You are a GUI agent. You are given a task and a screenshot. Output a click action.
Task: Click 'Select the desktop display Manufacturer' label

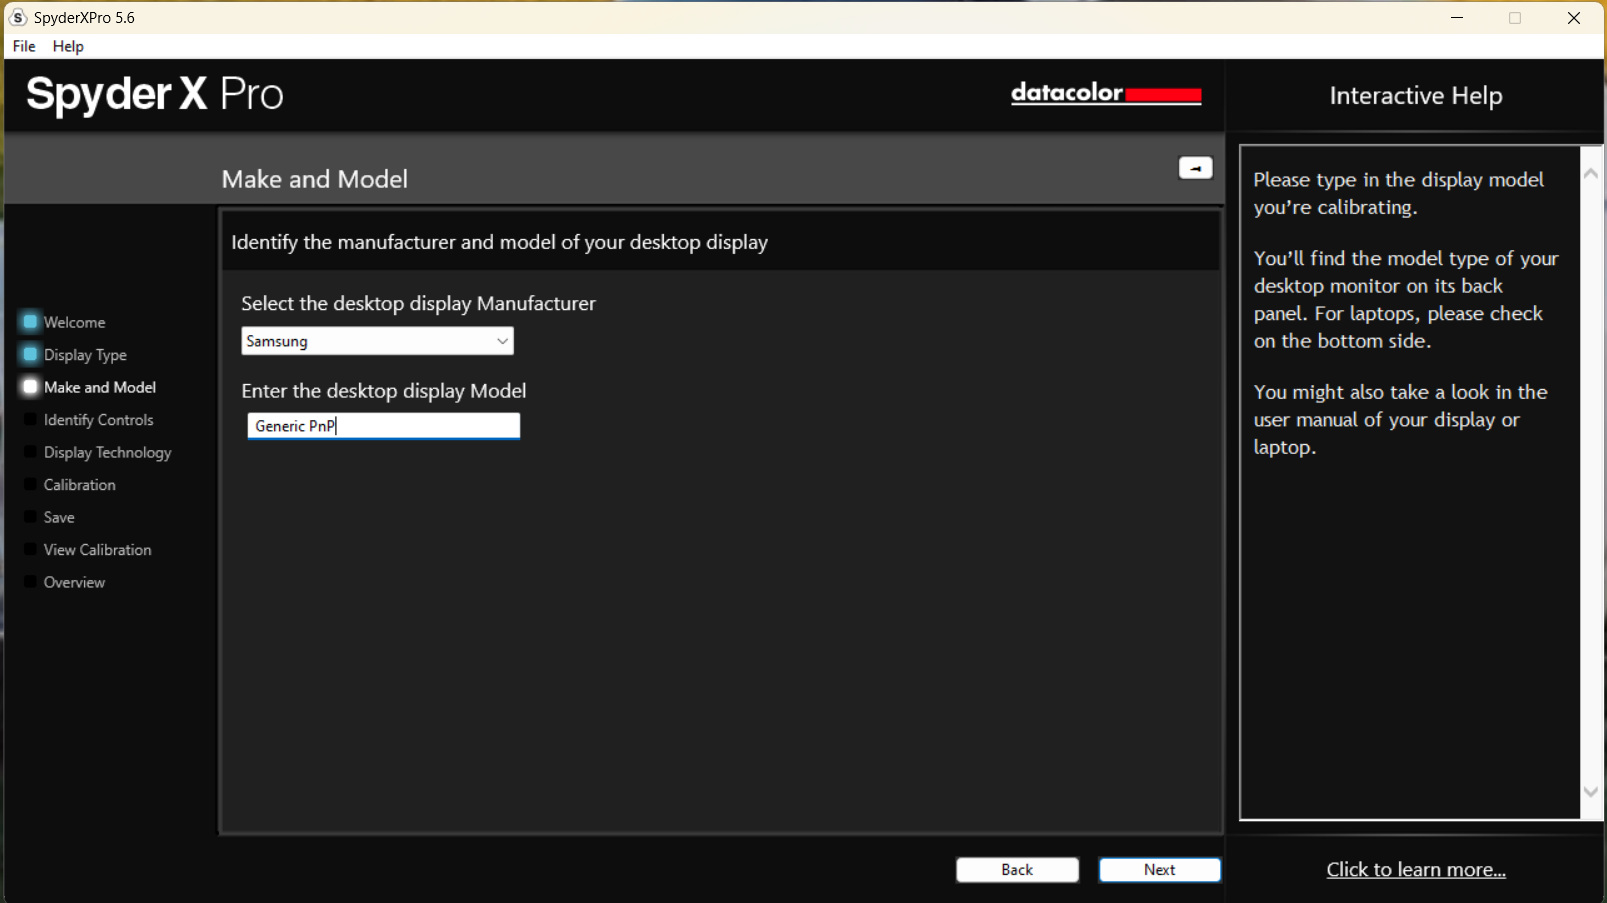click(418, 303)
